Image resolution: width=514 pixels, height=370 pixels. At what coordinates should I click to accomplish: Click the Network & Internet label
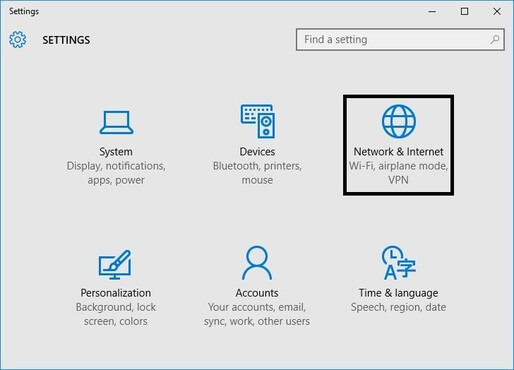point(398,152)
